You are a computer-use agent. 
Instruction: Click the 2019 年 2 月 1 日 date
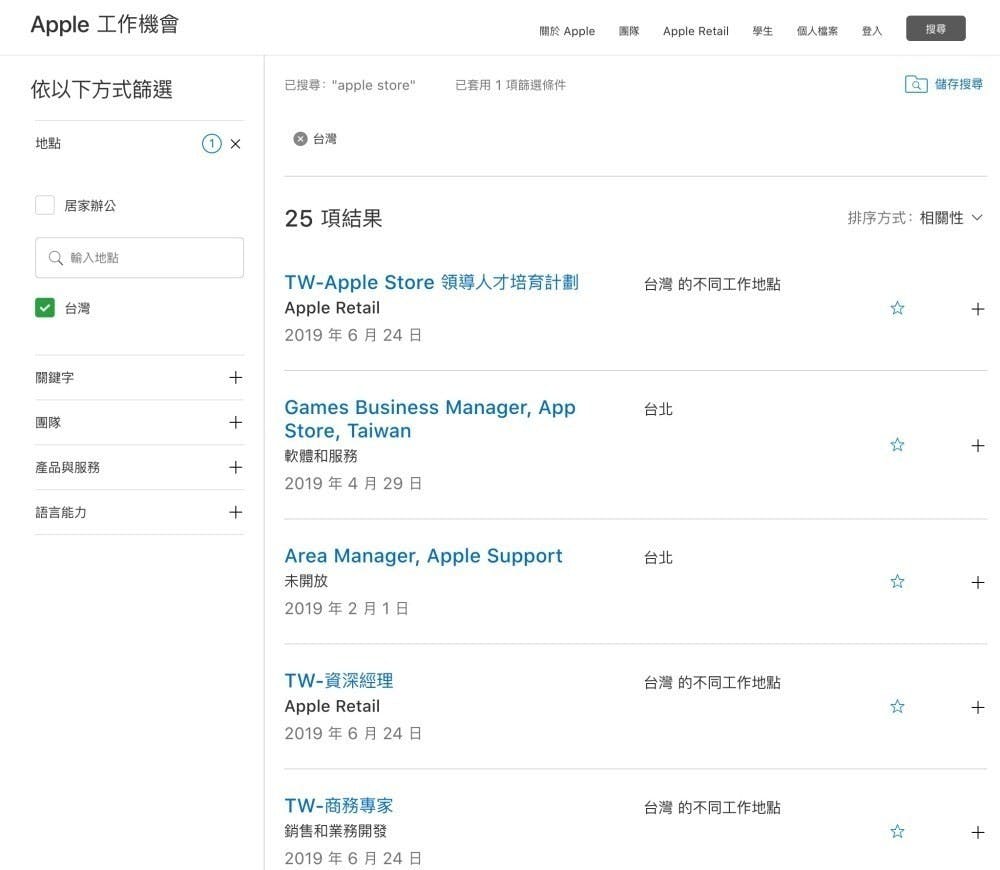click(346, 608)
